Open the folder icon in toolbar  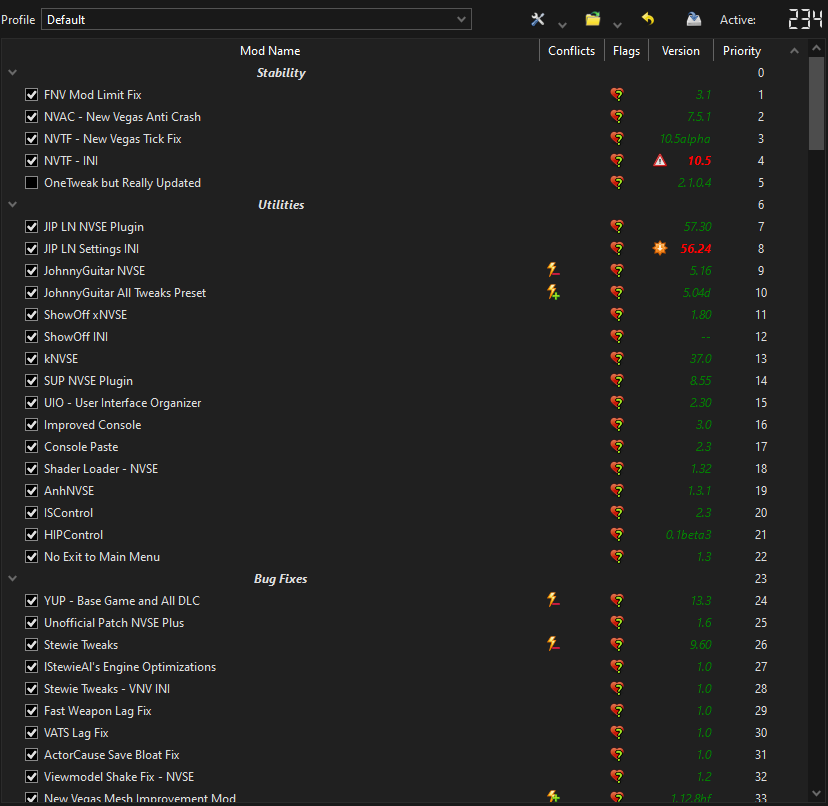[x=593, y=20]
